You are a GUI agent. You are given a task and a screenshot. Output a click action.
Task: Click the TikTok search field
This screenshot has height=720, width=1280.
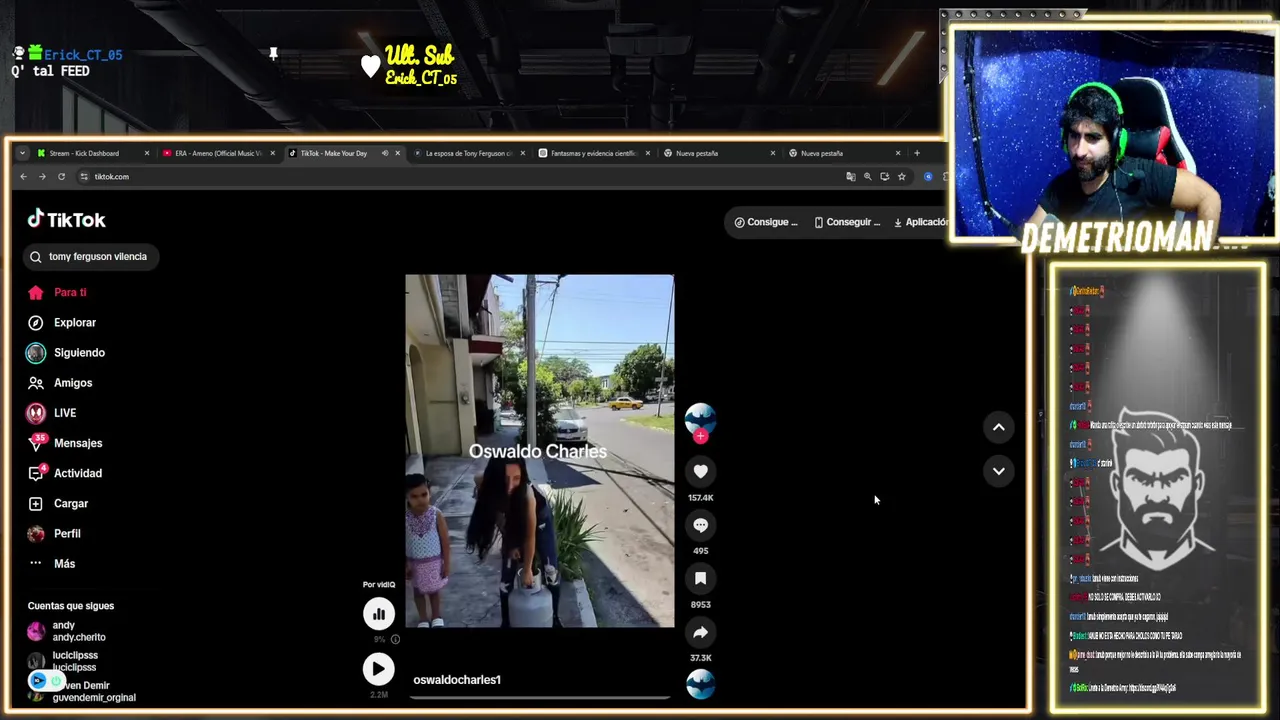pos(91,256)
